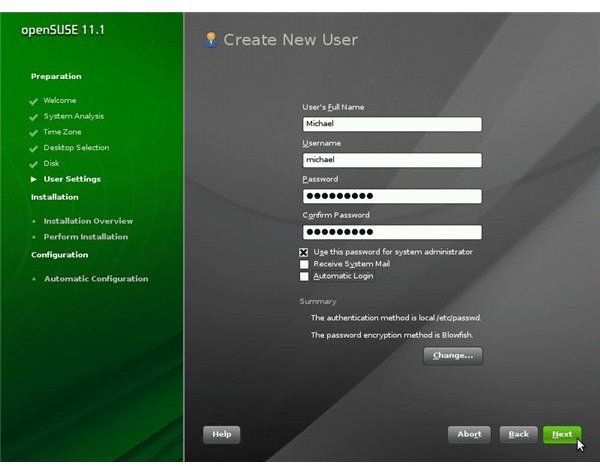
Task: Select Desktop Selection step in sidebar
Action: pos(76,147)
